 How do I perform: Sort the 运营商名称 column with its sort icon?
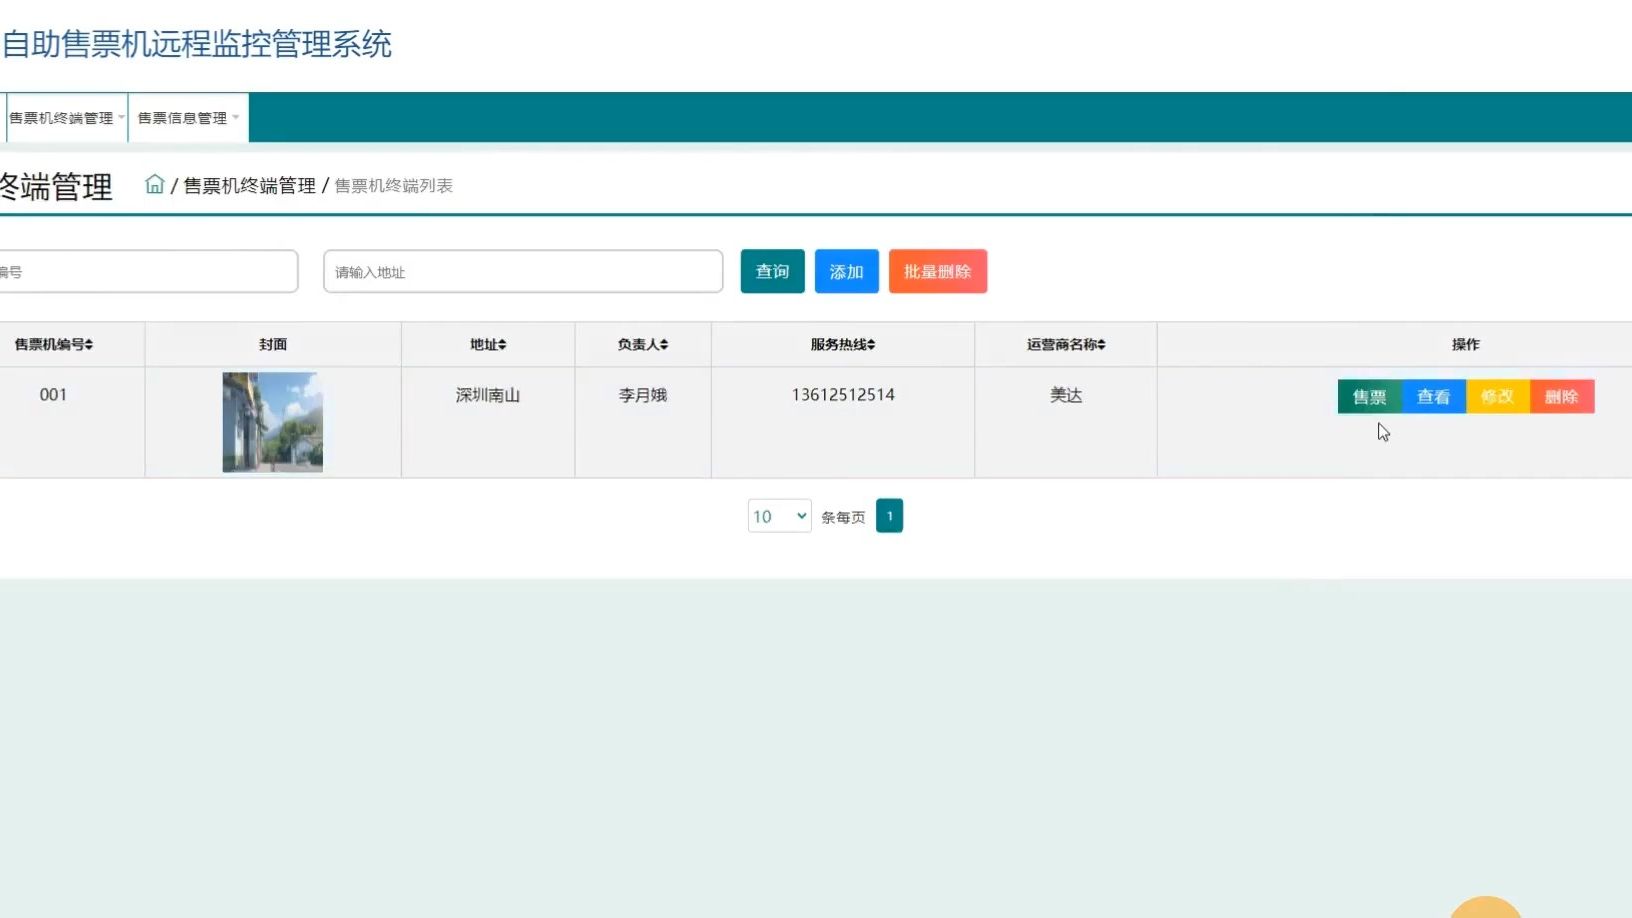[x=1101, y=343]
